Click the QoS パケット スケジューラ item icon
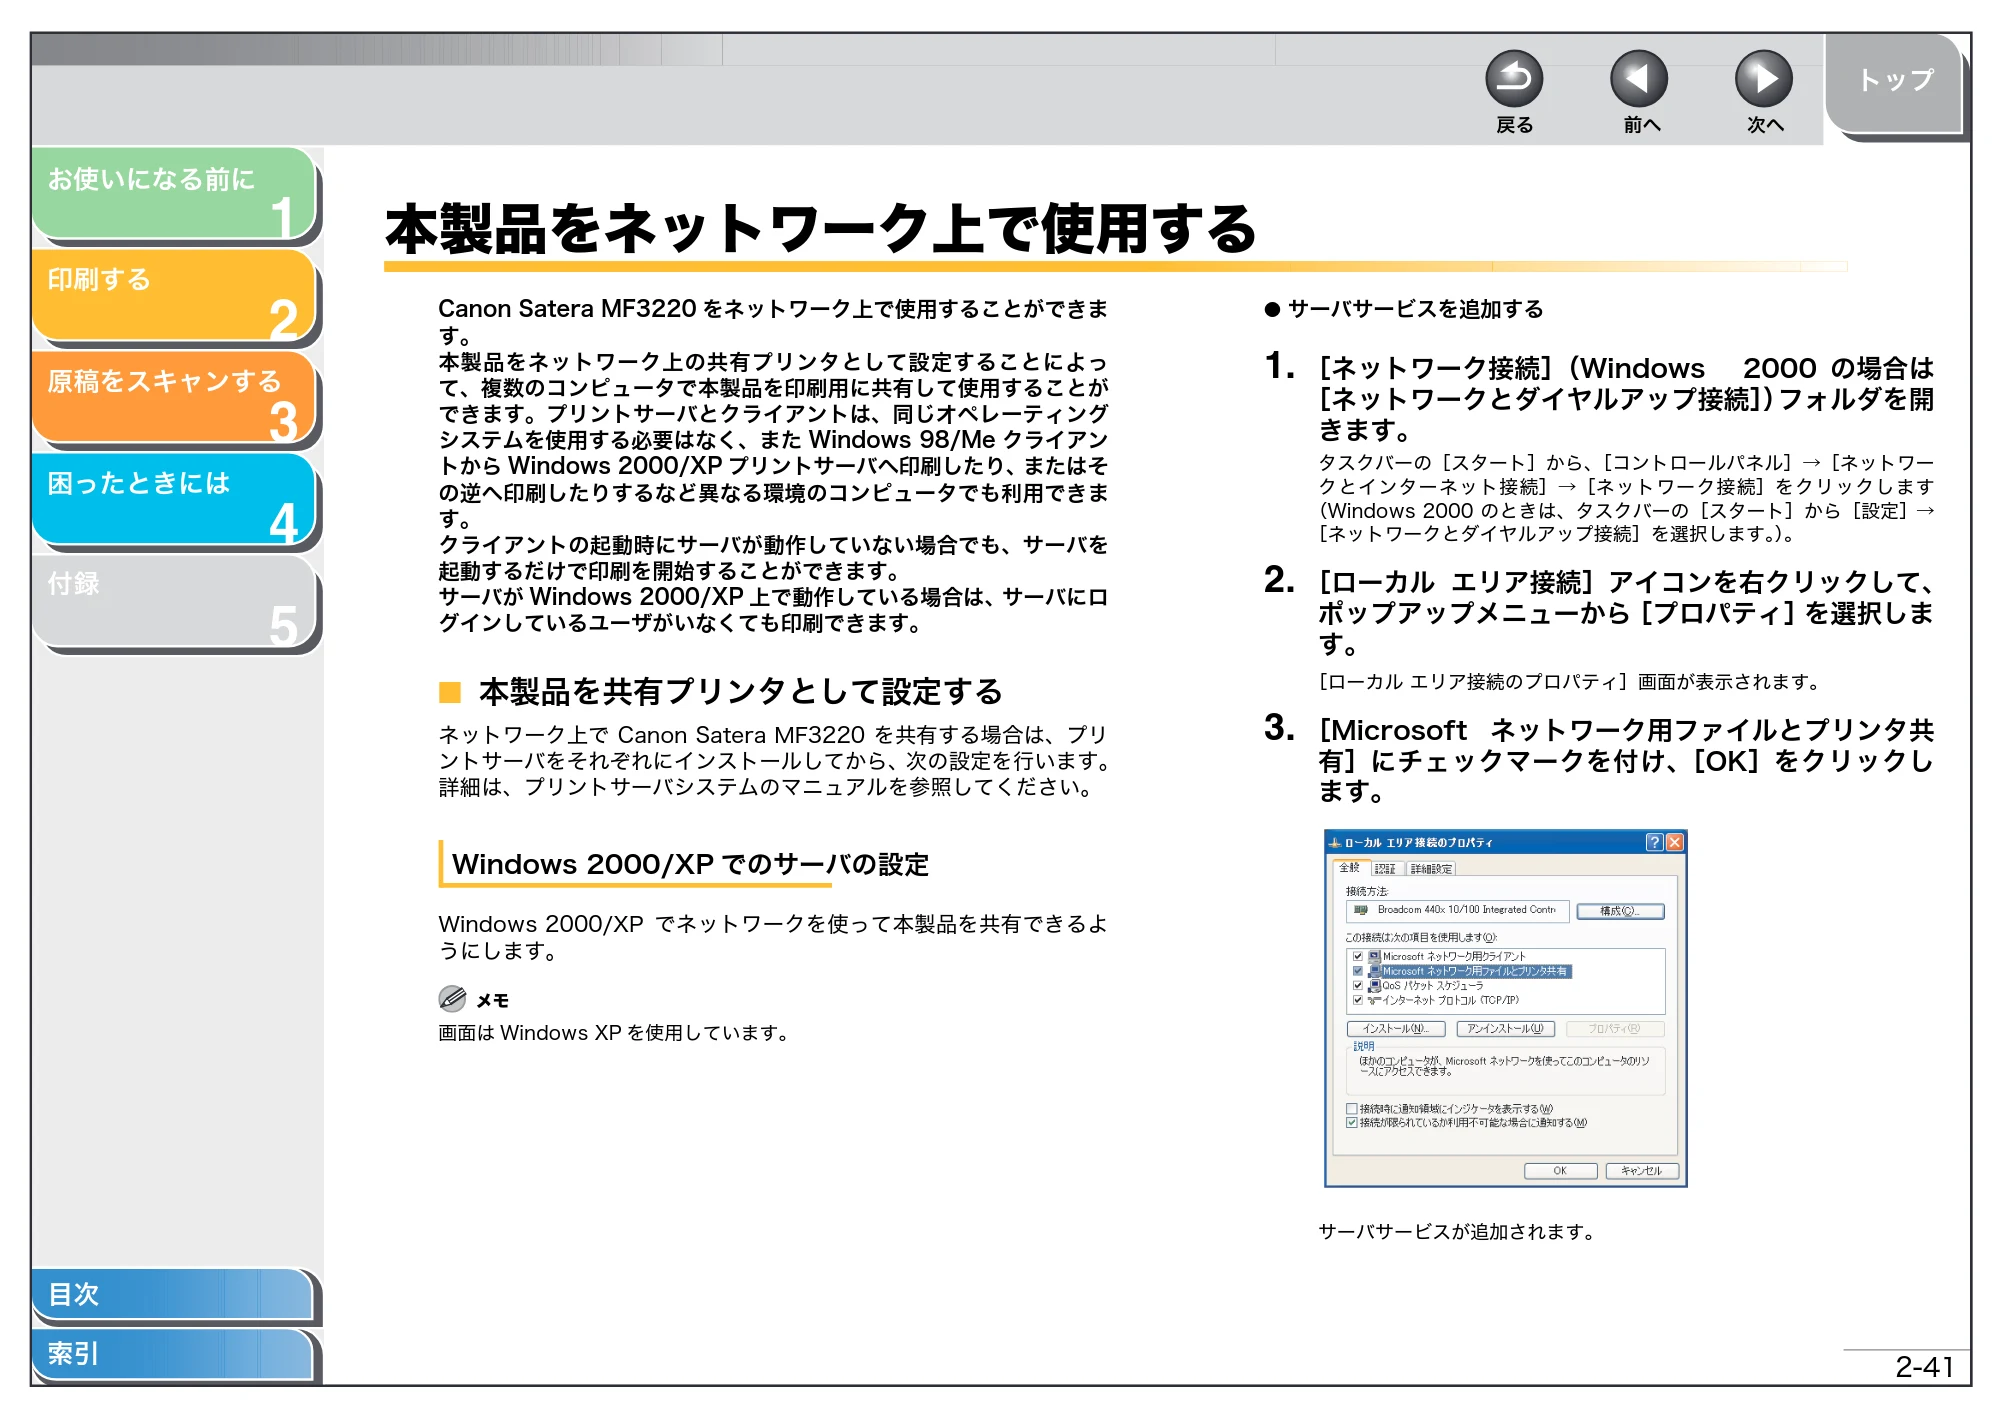 tap(1375, 985)
